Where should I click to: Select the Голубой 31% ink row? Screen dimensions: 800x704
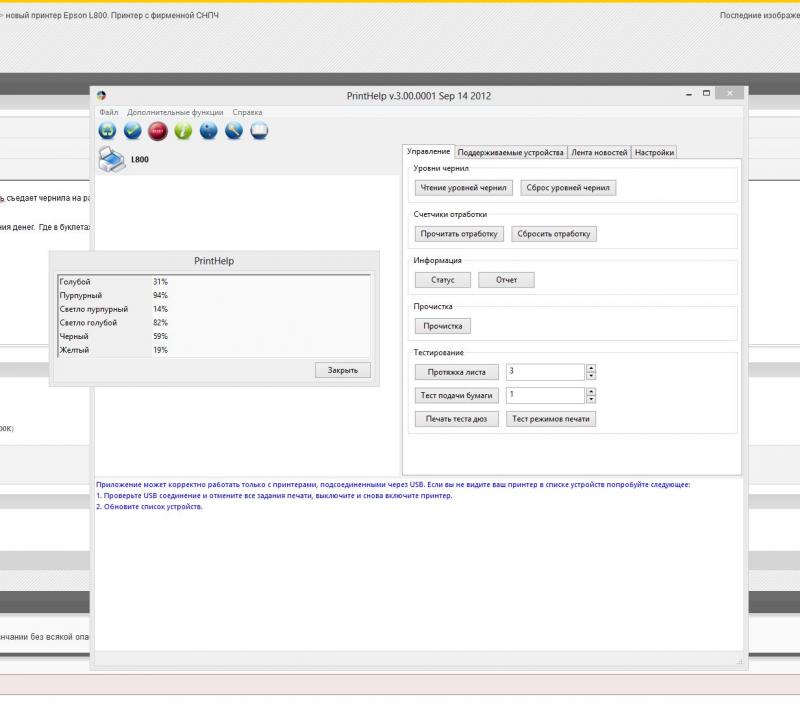tap(214, 282)
